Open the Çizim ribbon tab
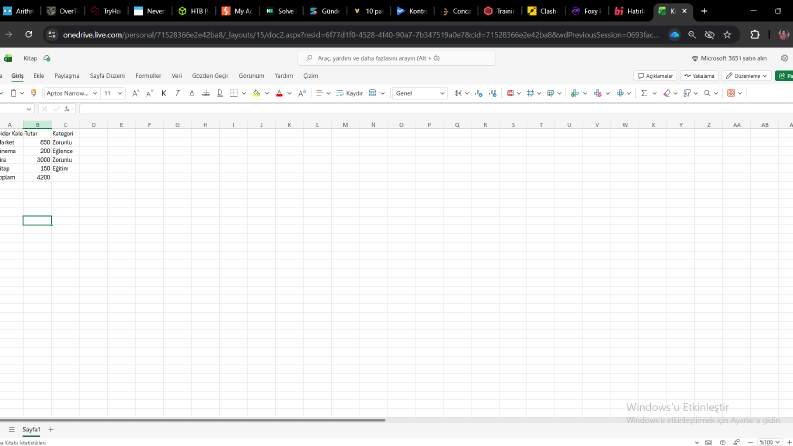This screenshot has width=793, height=446. click(x=311, y=75)
